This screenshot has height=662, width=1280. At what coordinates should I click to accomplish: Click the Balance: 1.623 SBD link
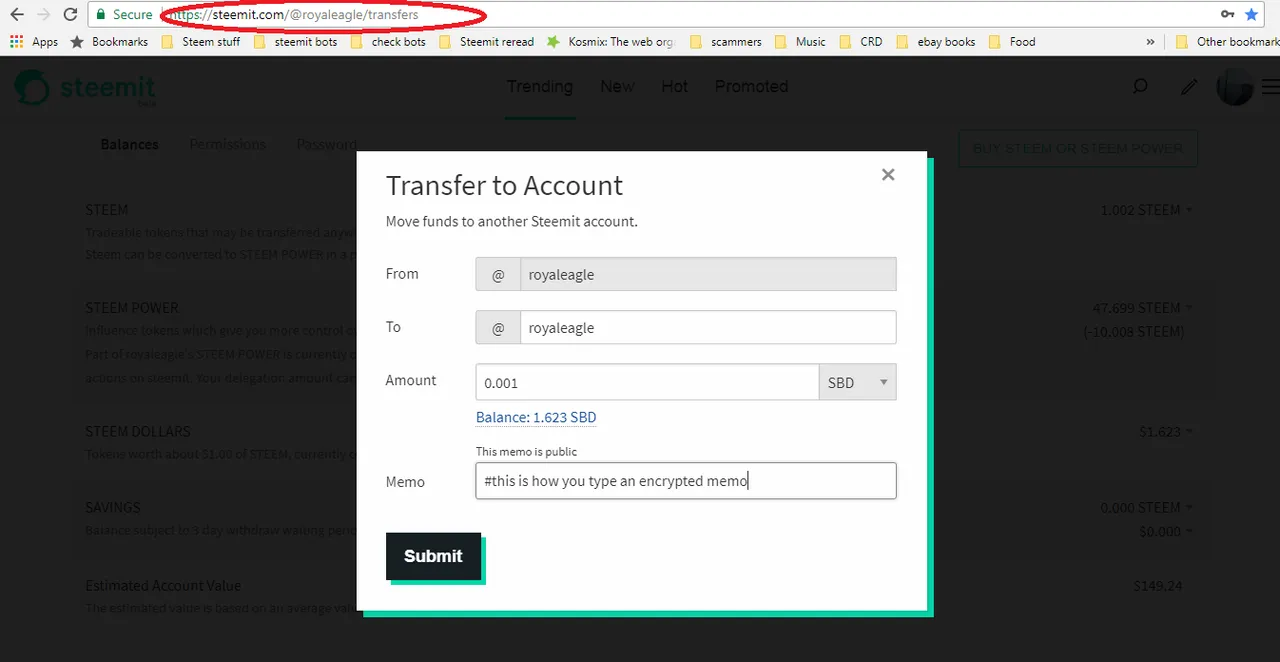pos(536,418)
